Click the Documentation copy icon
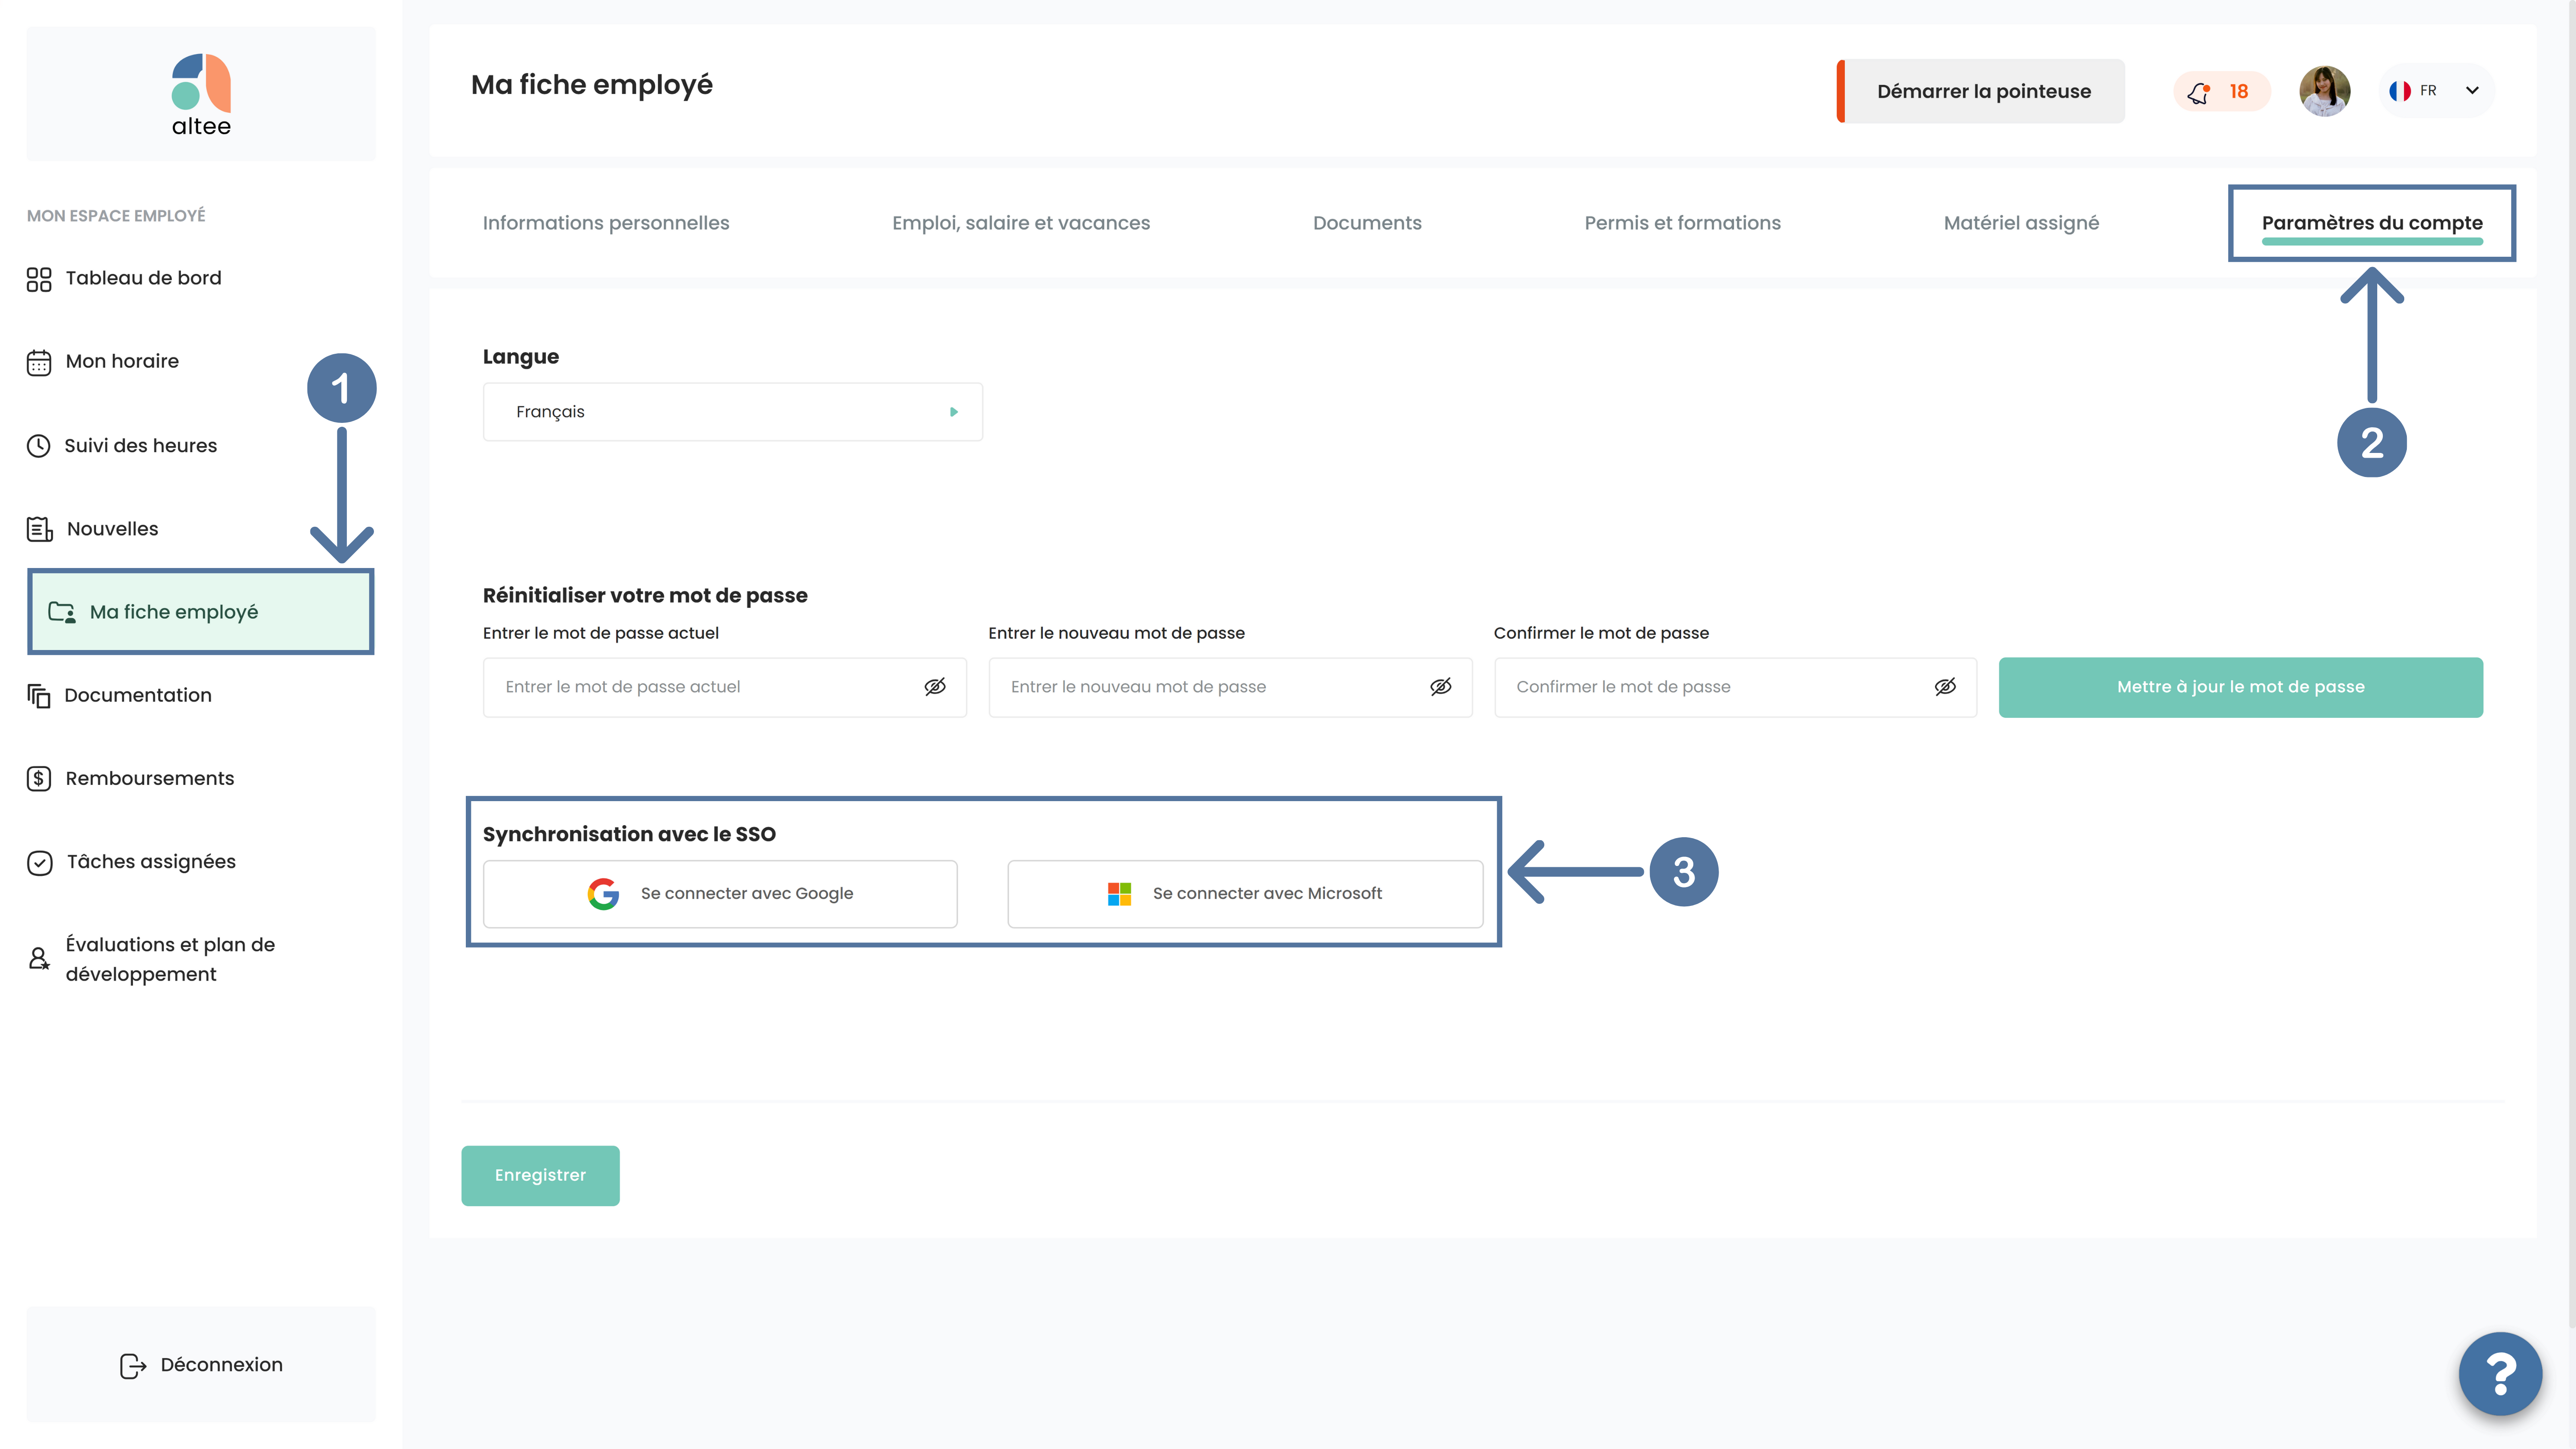The height and width of the screenshot is (1449, 2576). point(39,696)
